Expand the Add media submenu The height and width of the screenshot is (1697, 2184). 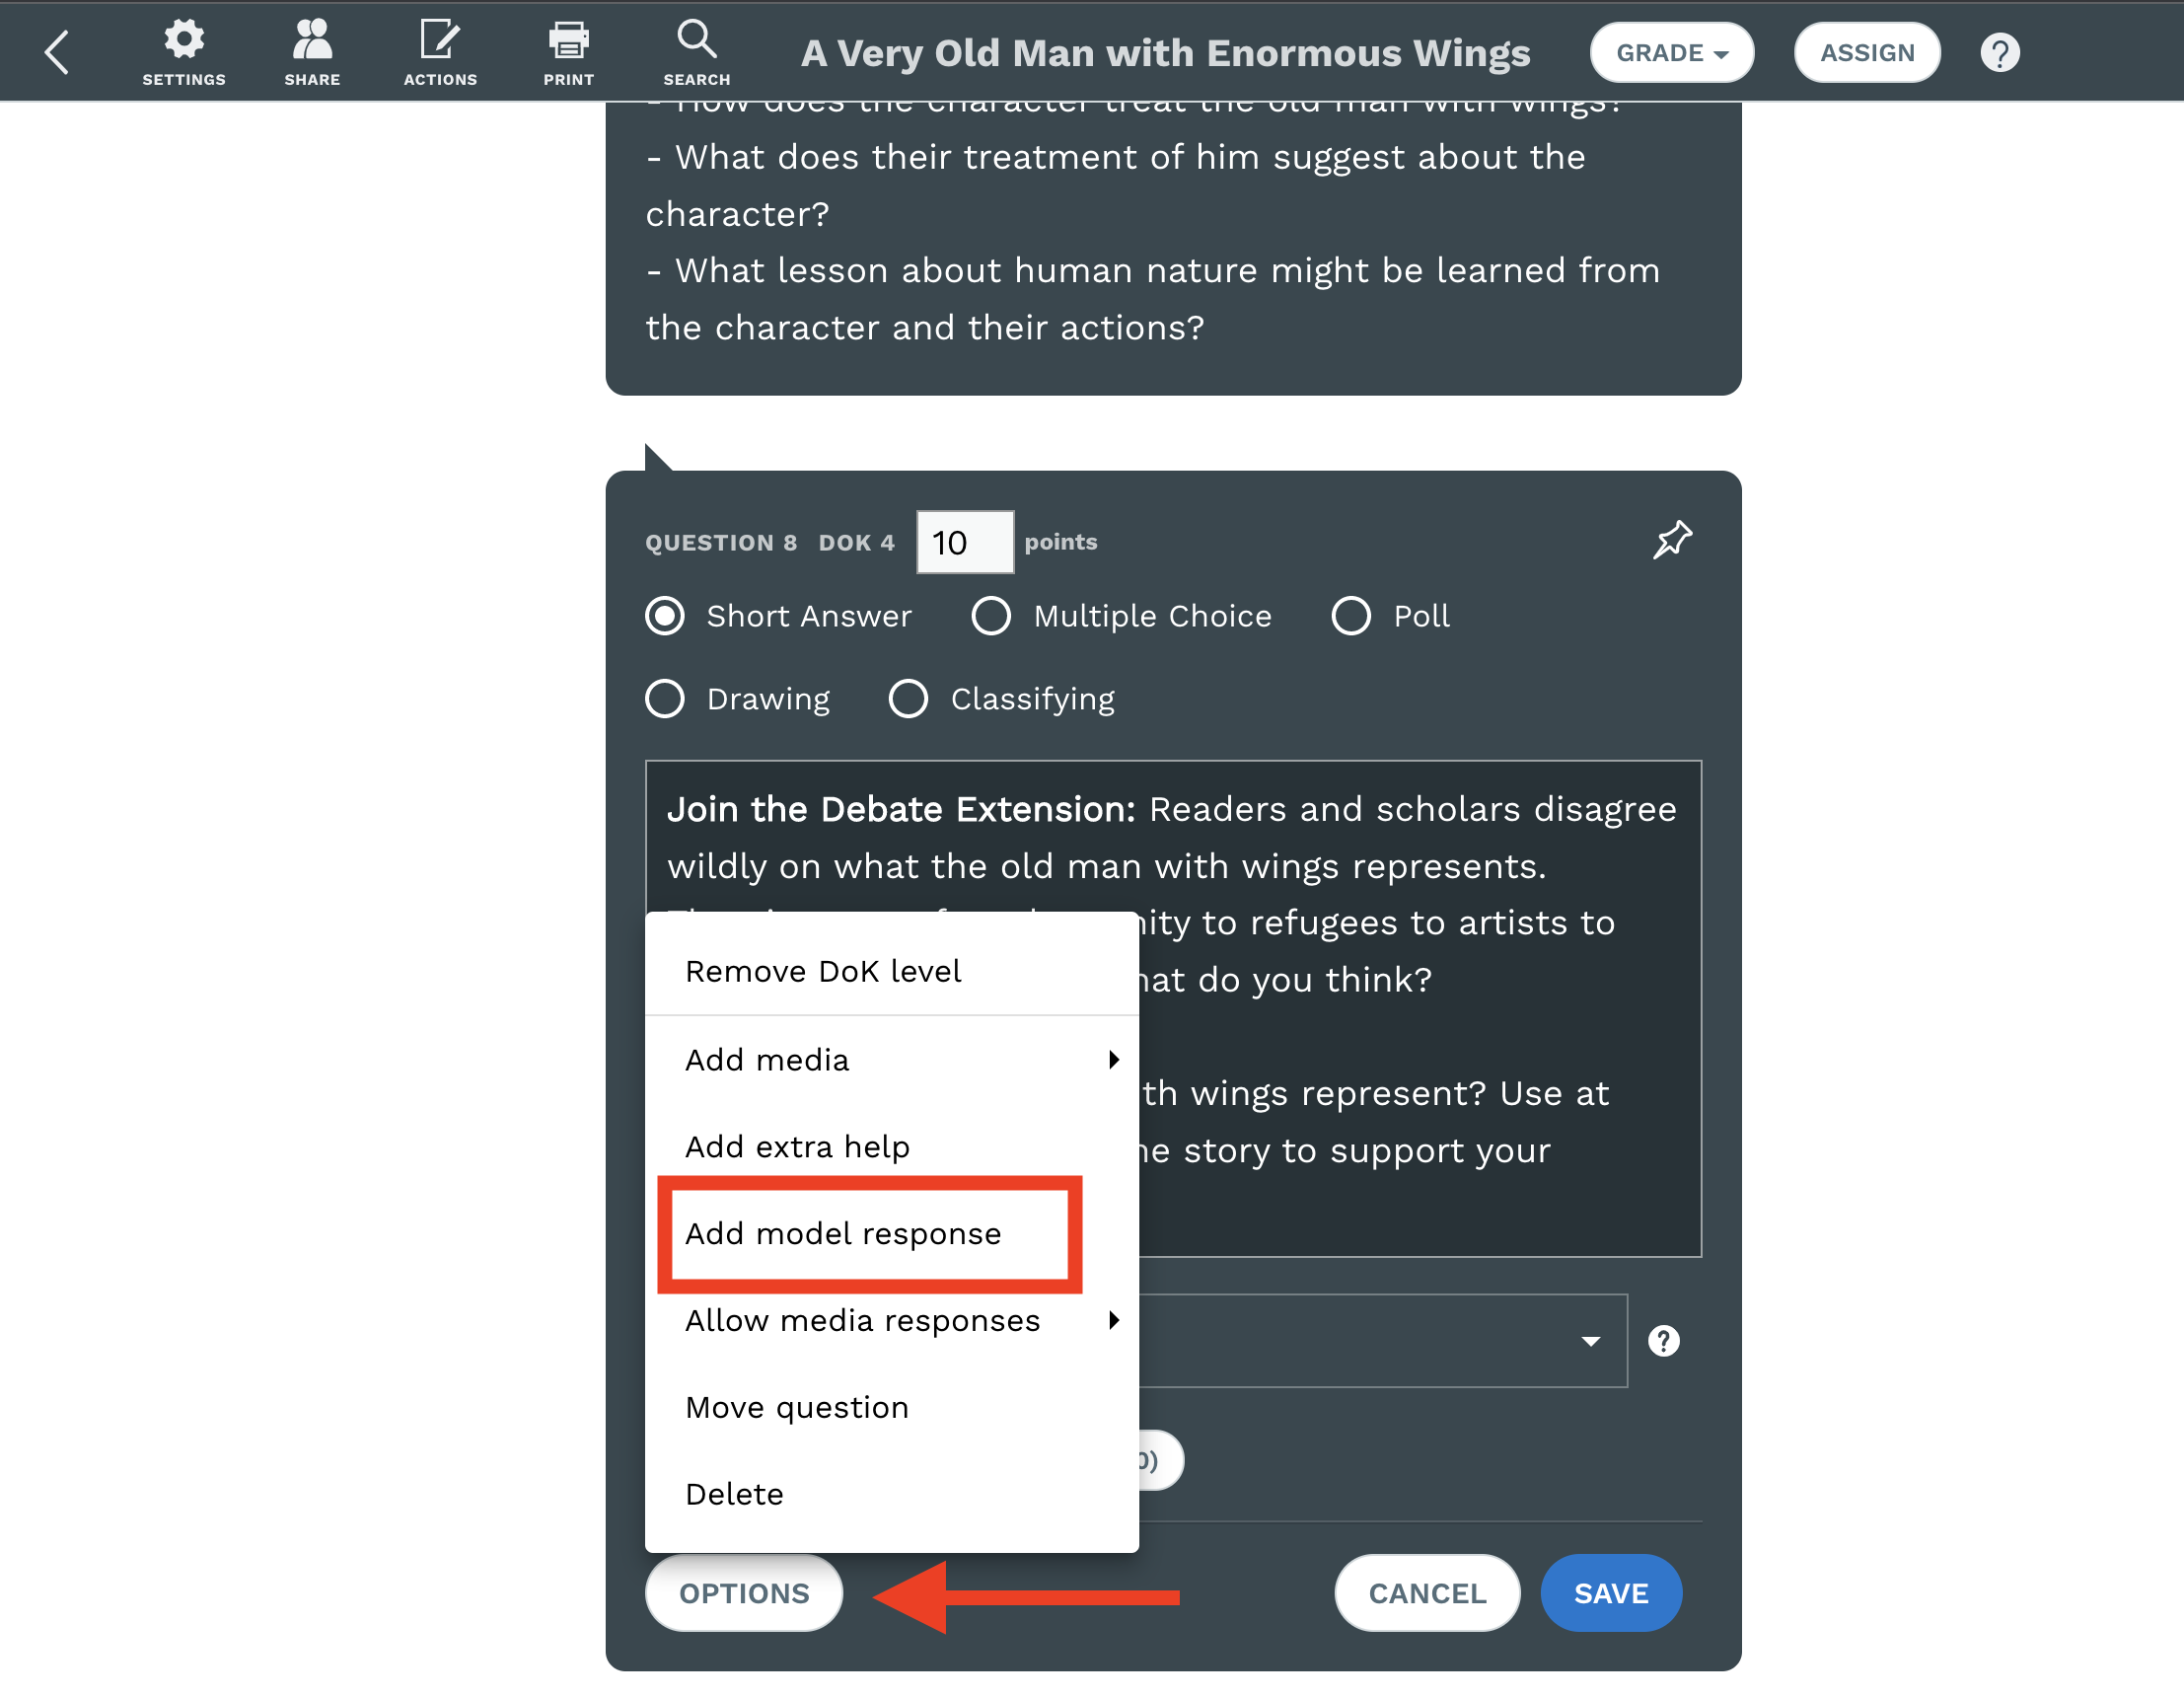click(891, 1060)
